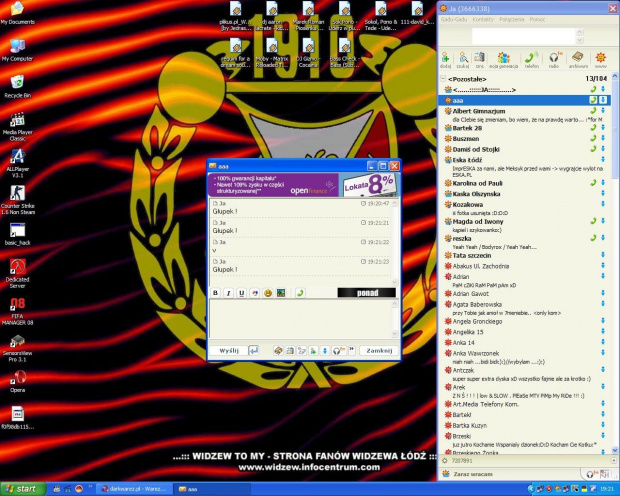Open text color picker in chat toolbar
Viewport: 620px width, 496px height.
(x=255, y=293)
